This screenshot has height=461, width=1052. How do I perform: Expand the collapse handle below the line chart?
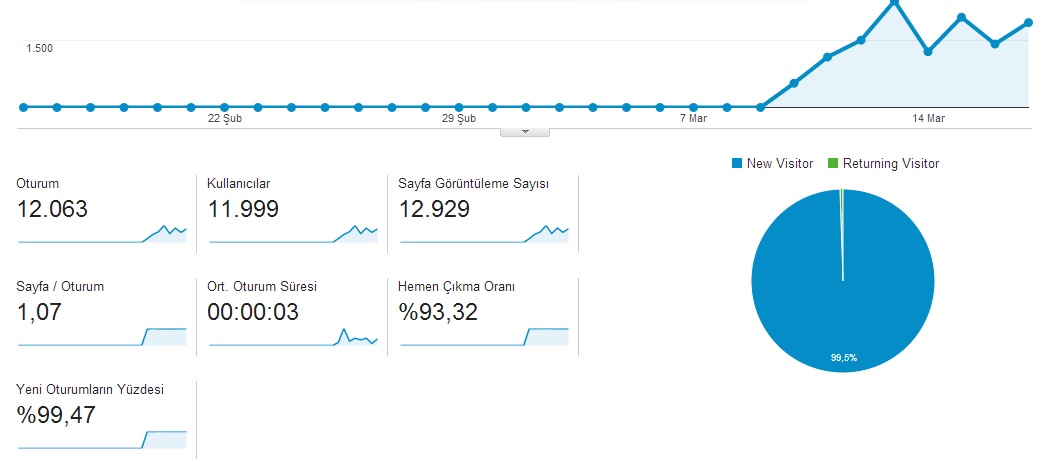tap(525, 132)
